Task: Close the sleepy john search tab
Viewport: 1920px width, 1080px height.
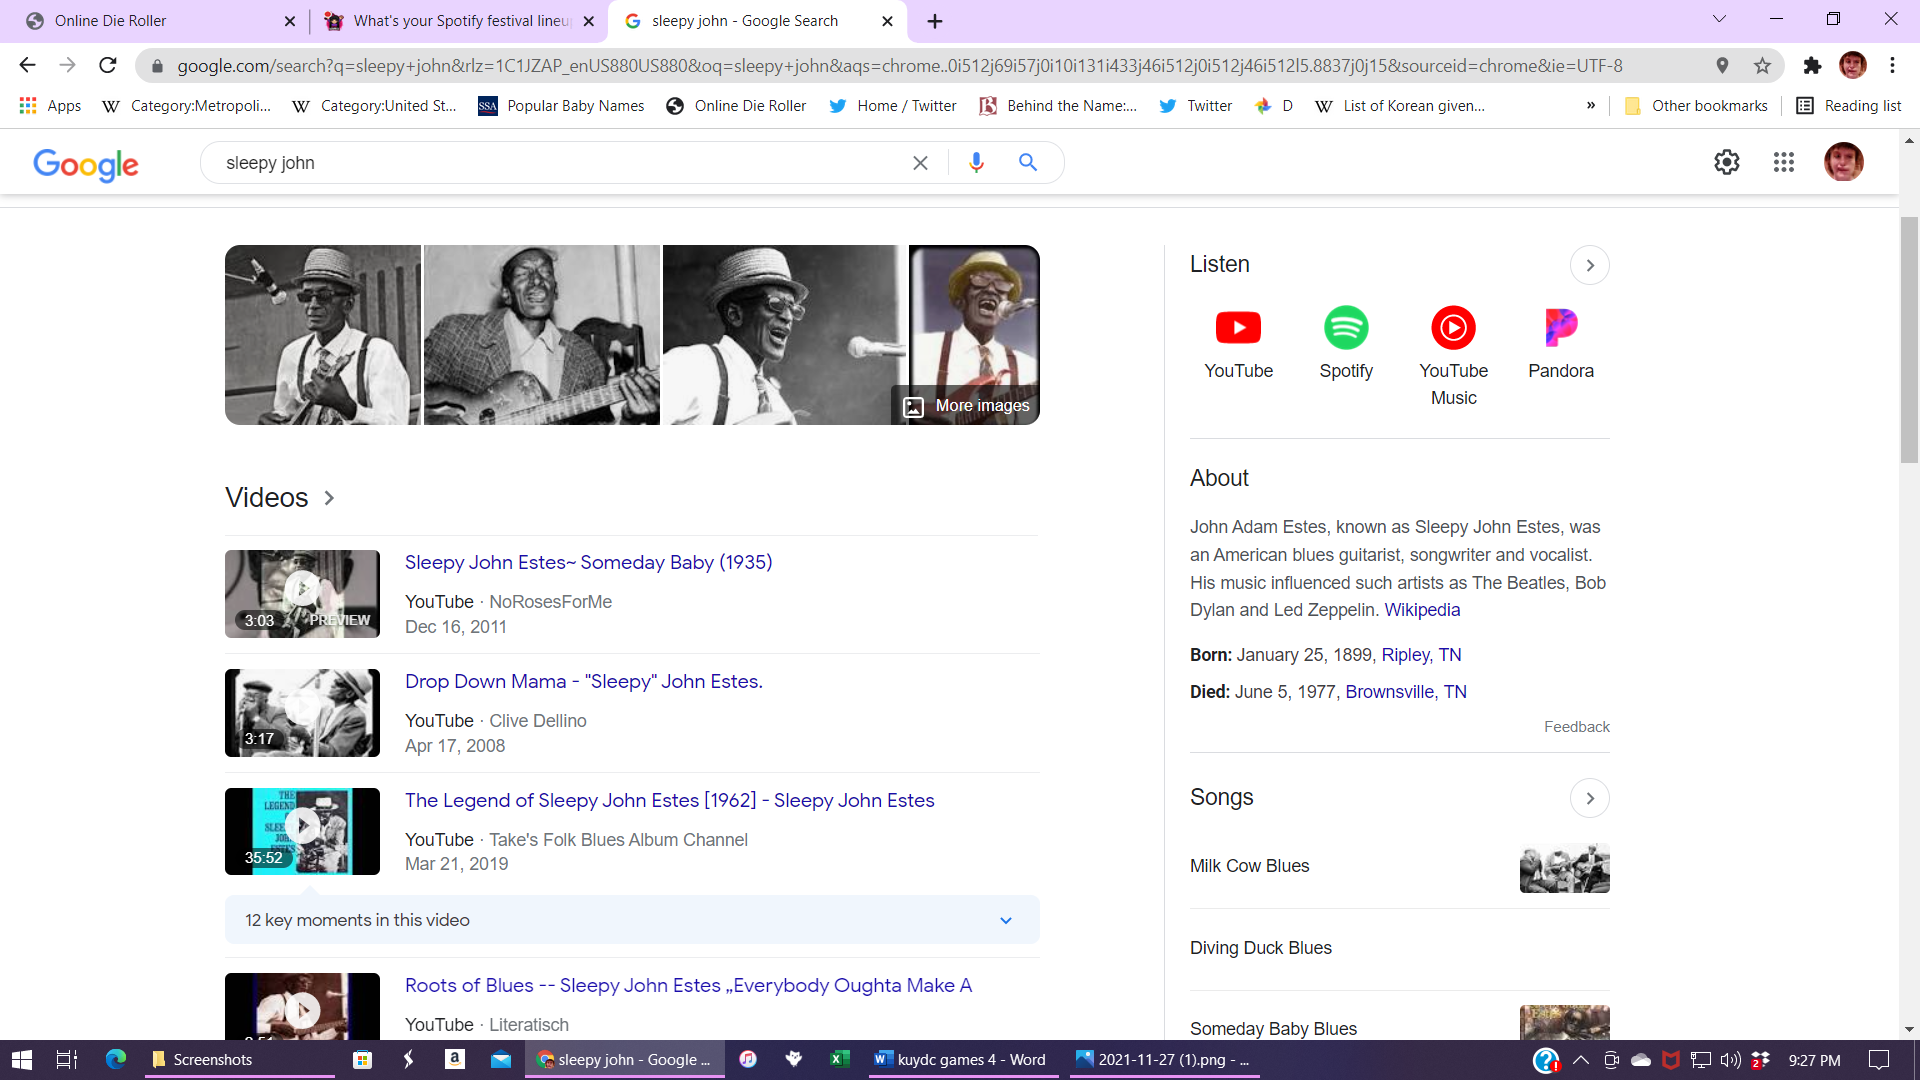Action: [x=887, y=21]
